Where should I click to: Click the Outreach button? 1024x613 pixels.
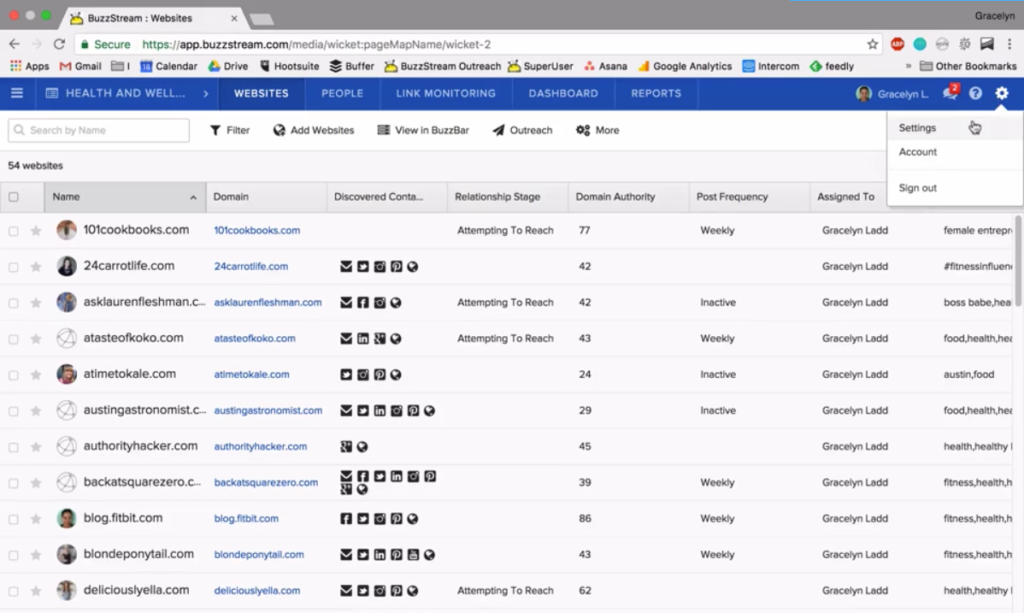click(522, 131)
